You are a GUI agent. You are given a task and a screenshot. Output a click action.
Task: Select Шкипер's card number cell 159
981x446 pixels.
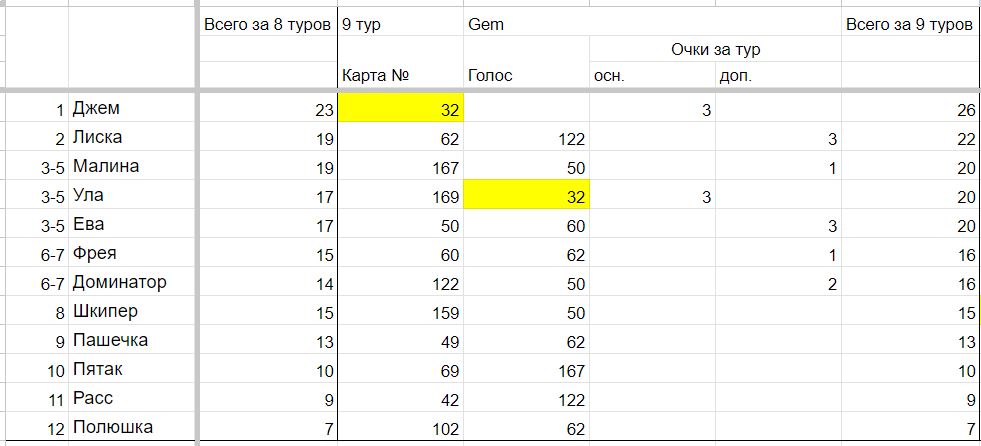(400, 311)
